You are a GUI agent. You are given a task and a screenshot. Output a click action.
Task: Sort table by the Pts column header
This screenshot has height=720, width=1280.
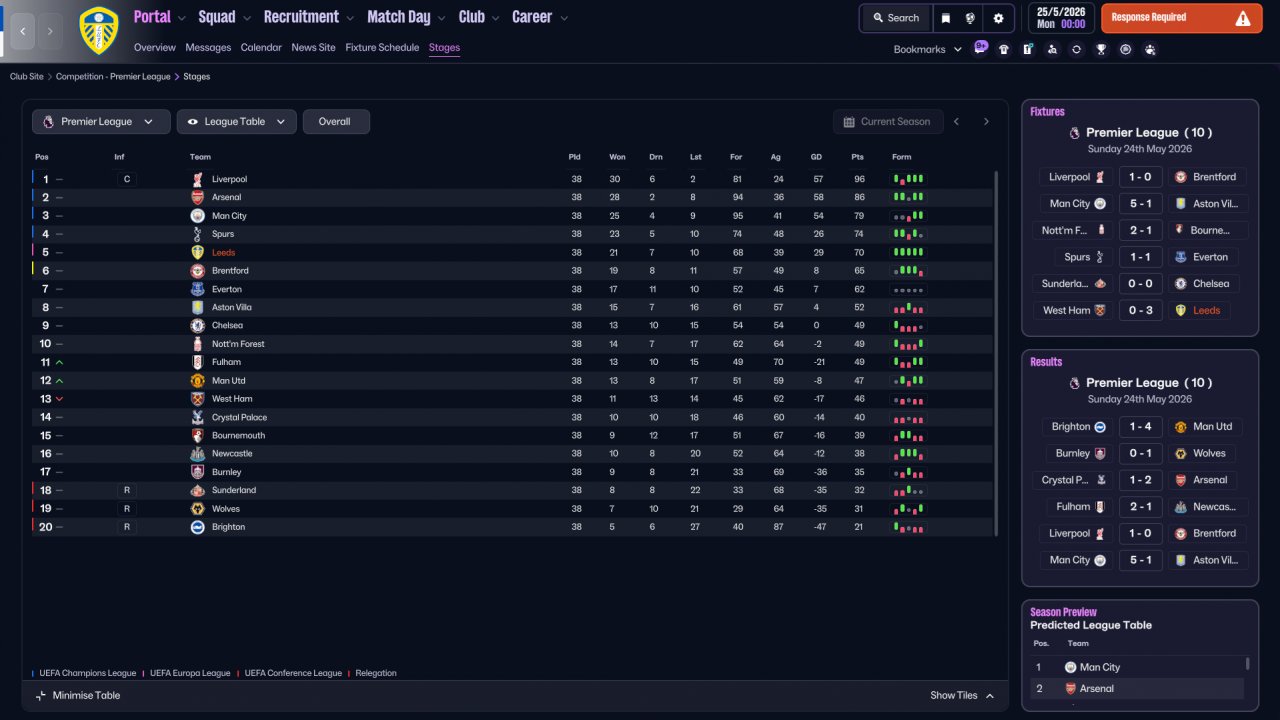pos(857,157)
